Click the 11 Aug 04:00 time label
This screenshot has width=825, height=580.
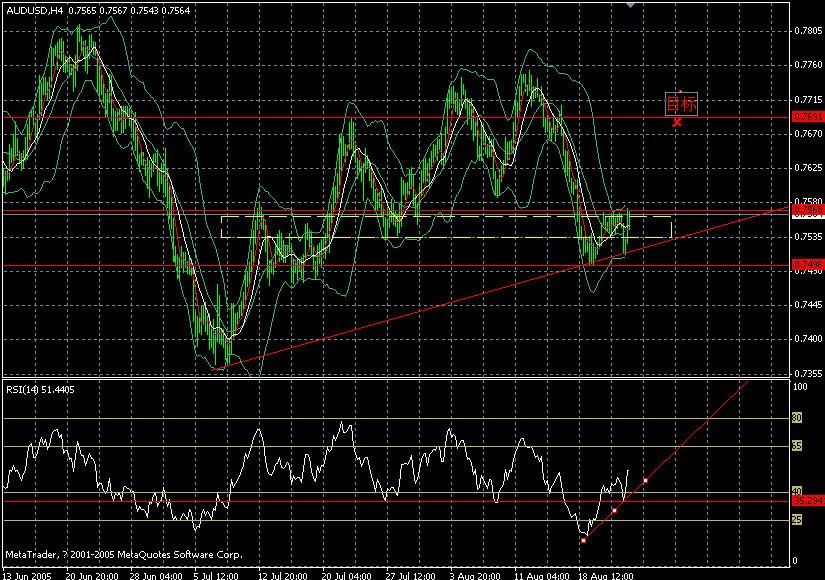(x=541, y=575)
